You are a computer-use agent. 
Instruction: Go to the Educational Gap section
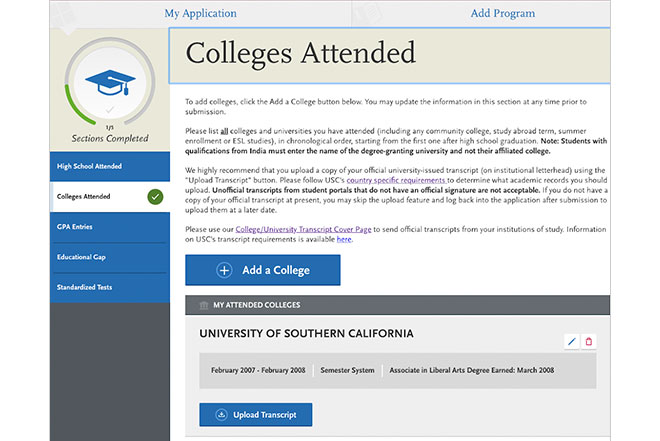point(81,258)
